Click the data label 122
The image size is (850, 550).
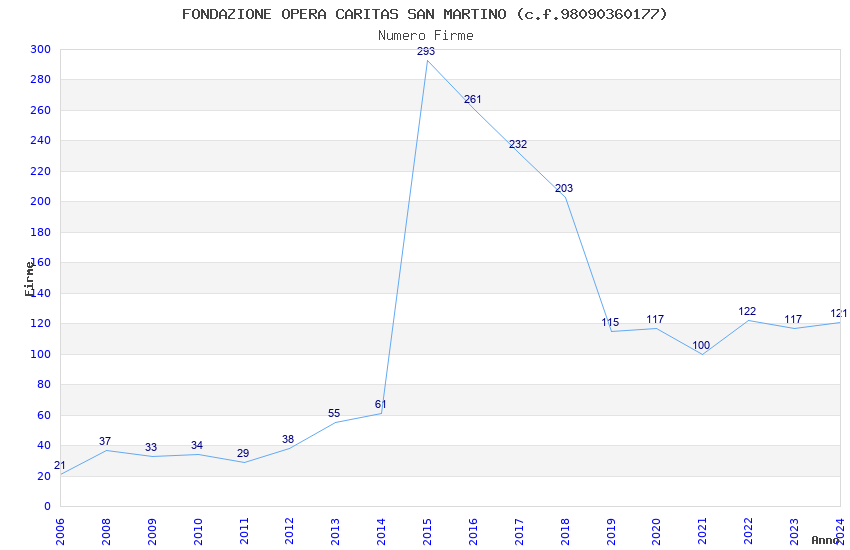click(747, 311)
